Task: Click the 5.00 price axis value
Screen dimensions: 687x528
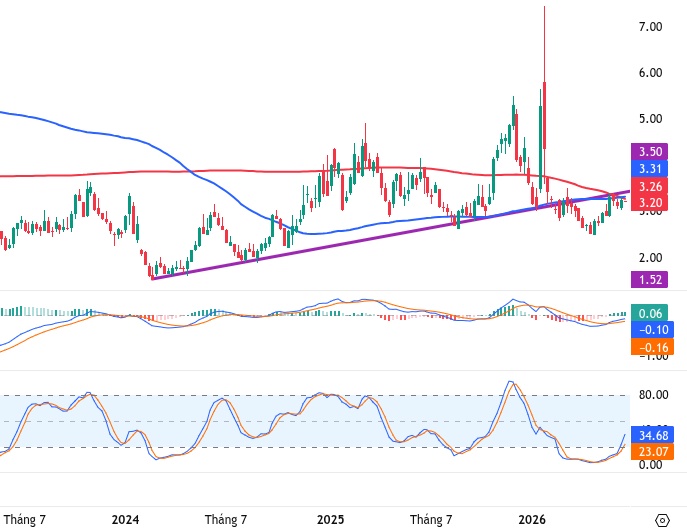Action: tap(650, 119)
